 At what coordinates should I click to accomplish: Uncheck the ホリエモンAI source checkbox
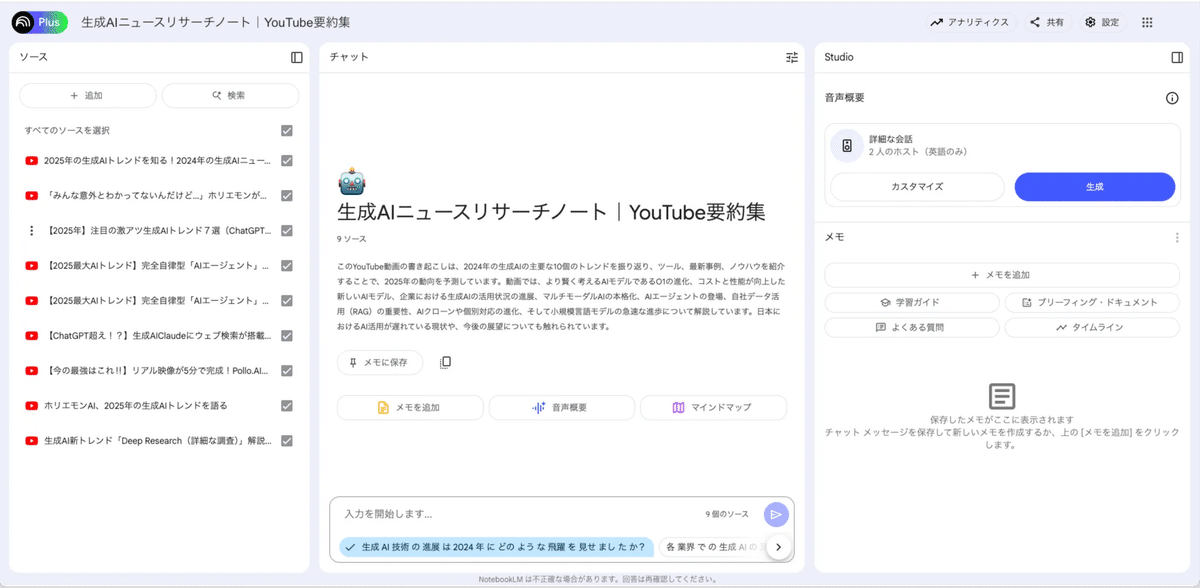285,405
